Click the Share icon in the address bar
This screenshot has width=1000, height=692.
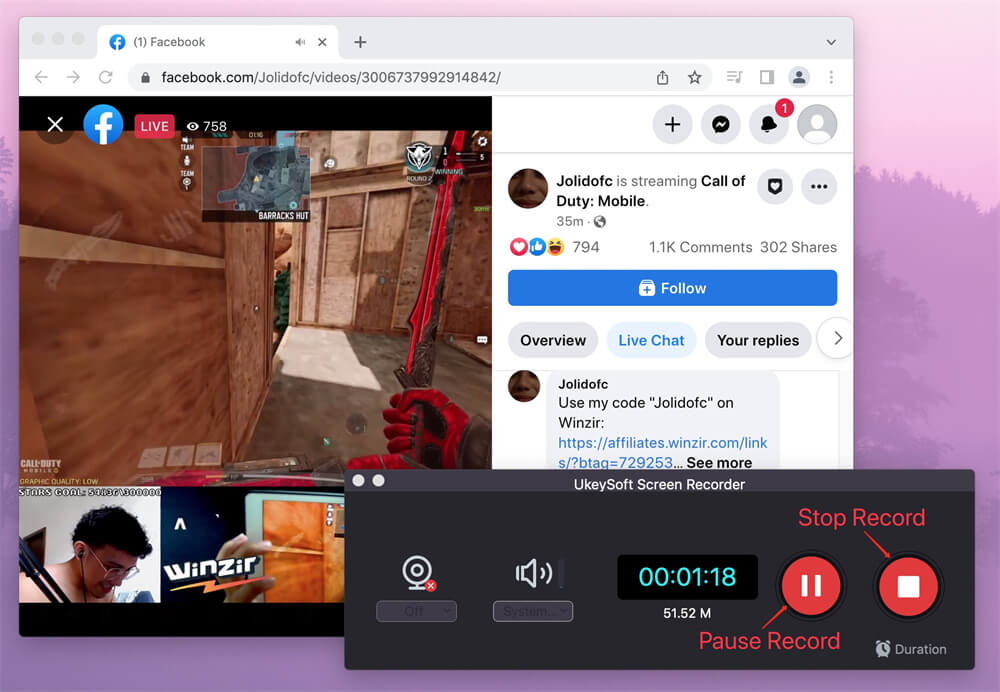(x=662, y=76)
